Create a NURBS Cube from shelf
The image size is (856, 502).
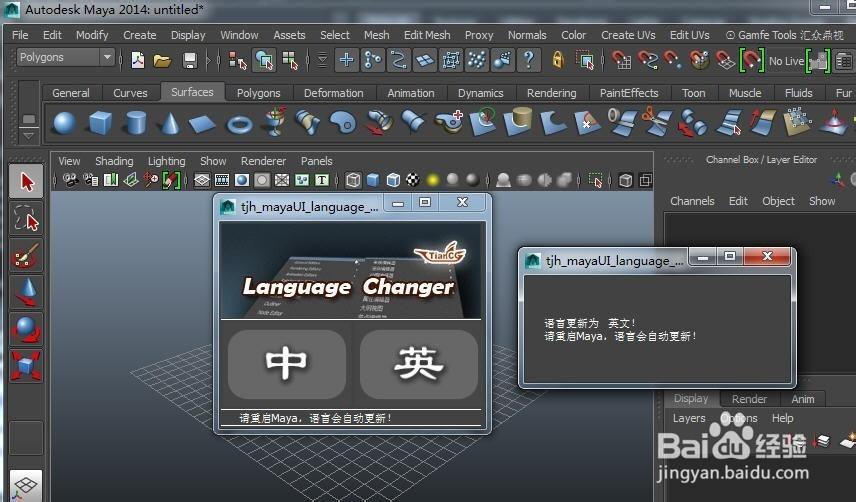click(x=100, y=122)
